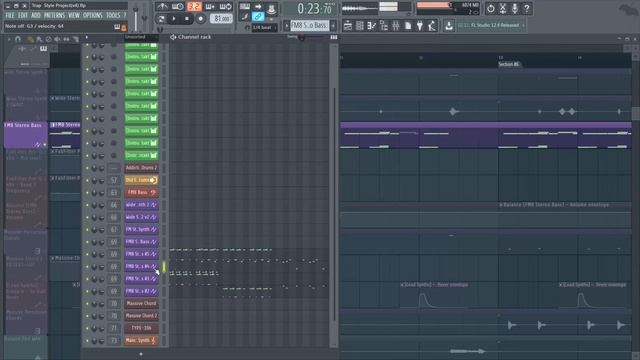Screen dimensions: 640x360
Task: Adjust the Channel rack swing slider
Action: 301,38
